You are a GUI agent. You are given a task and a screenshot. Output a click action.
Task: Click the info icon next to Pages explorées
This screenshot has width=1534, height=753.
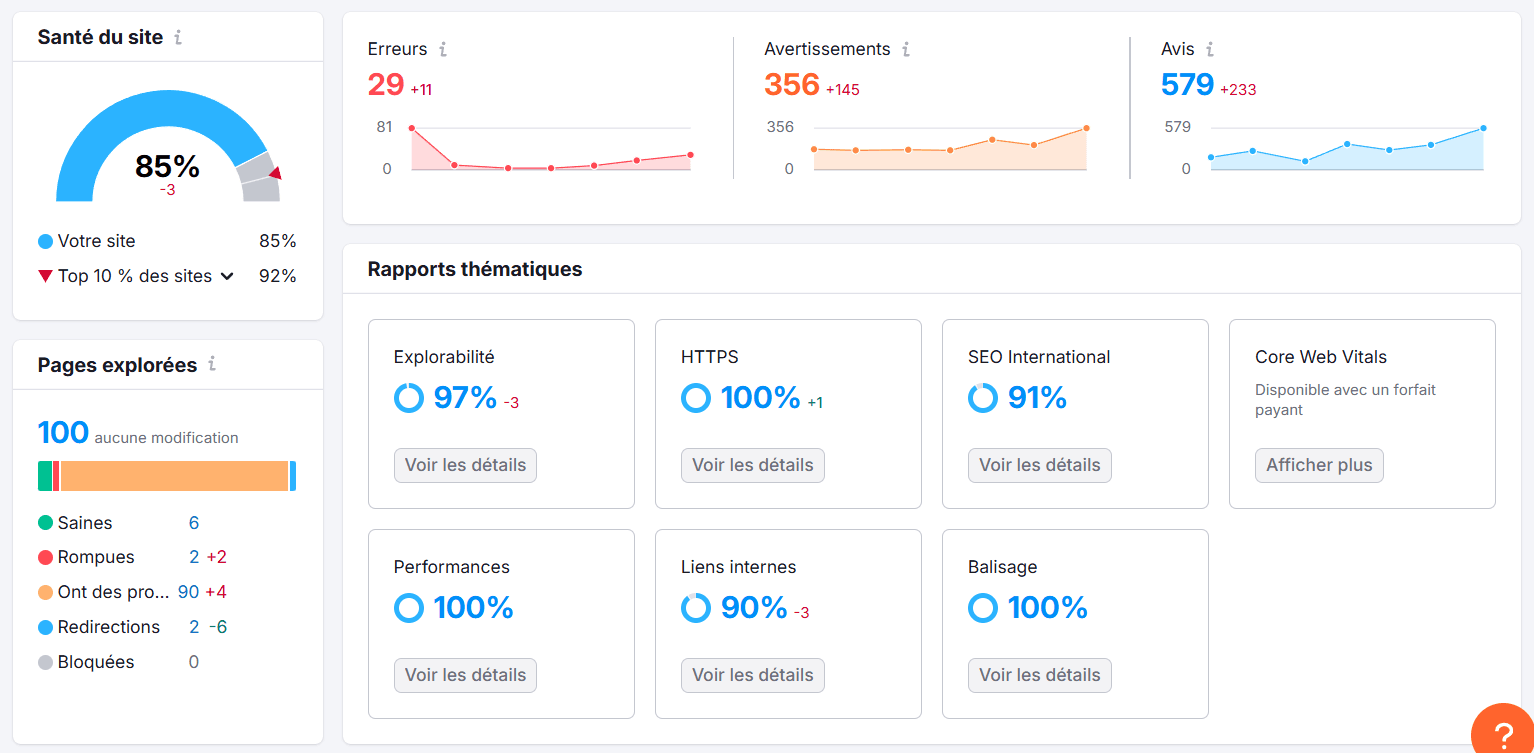(212, 364)
